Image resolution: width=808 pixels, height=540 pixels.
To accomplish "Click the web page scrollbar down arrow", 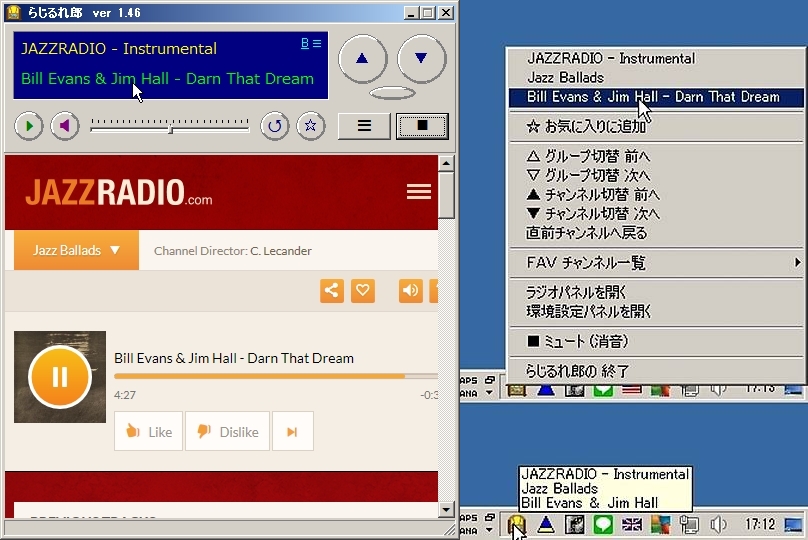I will [x=446, y=510].
